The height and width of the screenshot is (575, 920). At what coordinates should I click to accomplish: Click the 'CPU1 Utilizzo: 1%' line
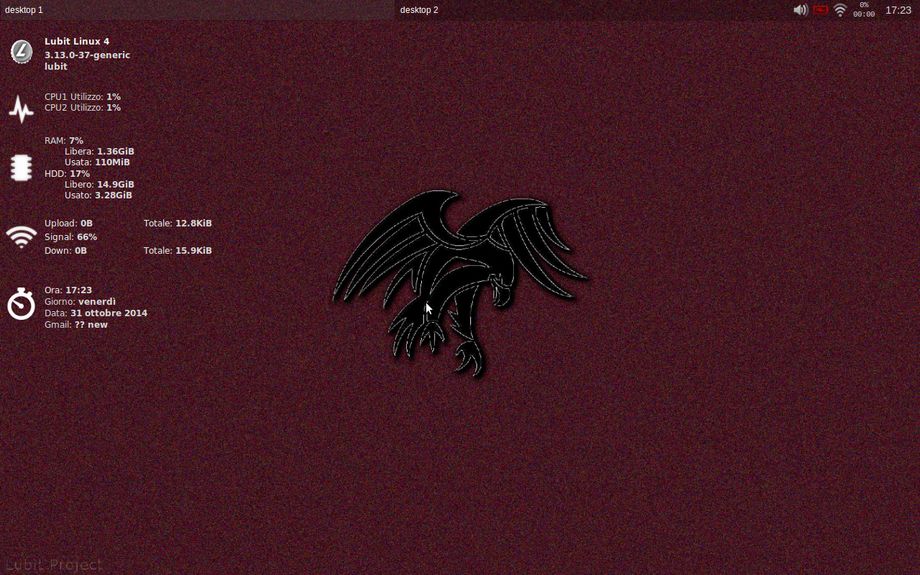[83, 97]
